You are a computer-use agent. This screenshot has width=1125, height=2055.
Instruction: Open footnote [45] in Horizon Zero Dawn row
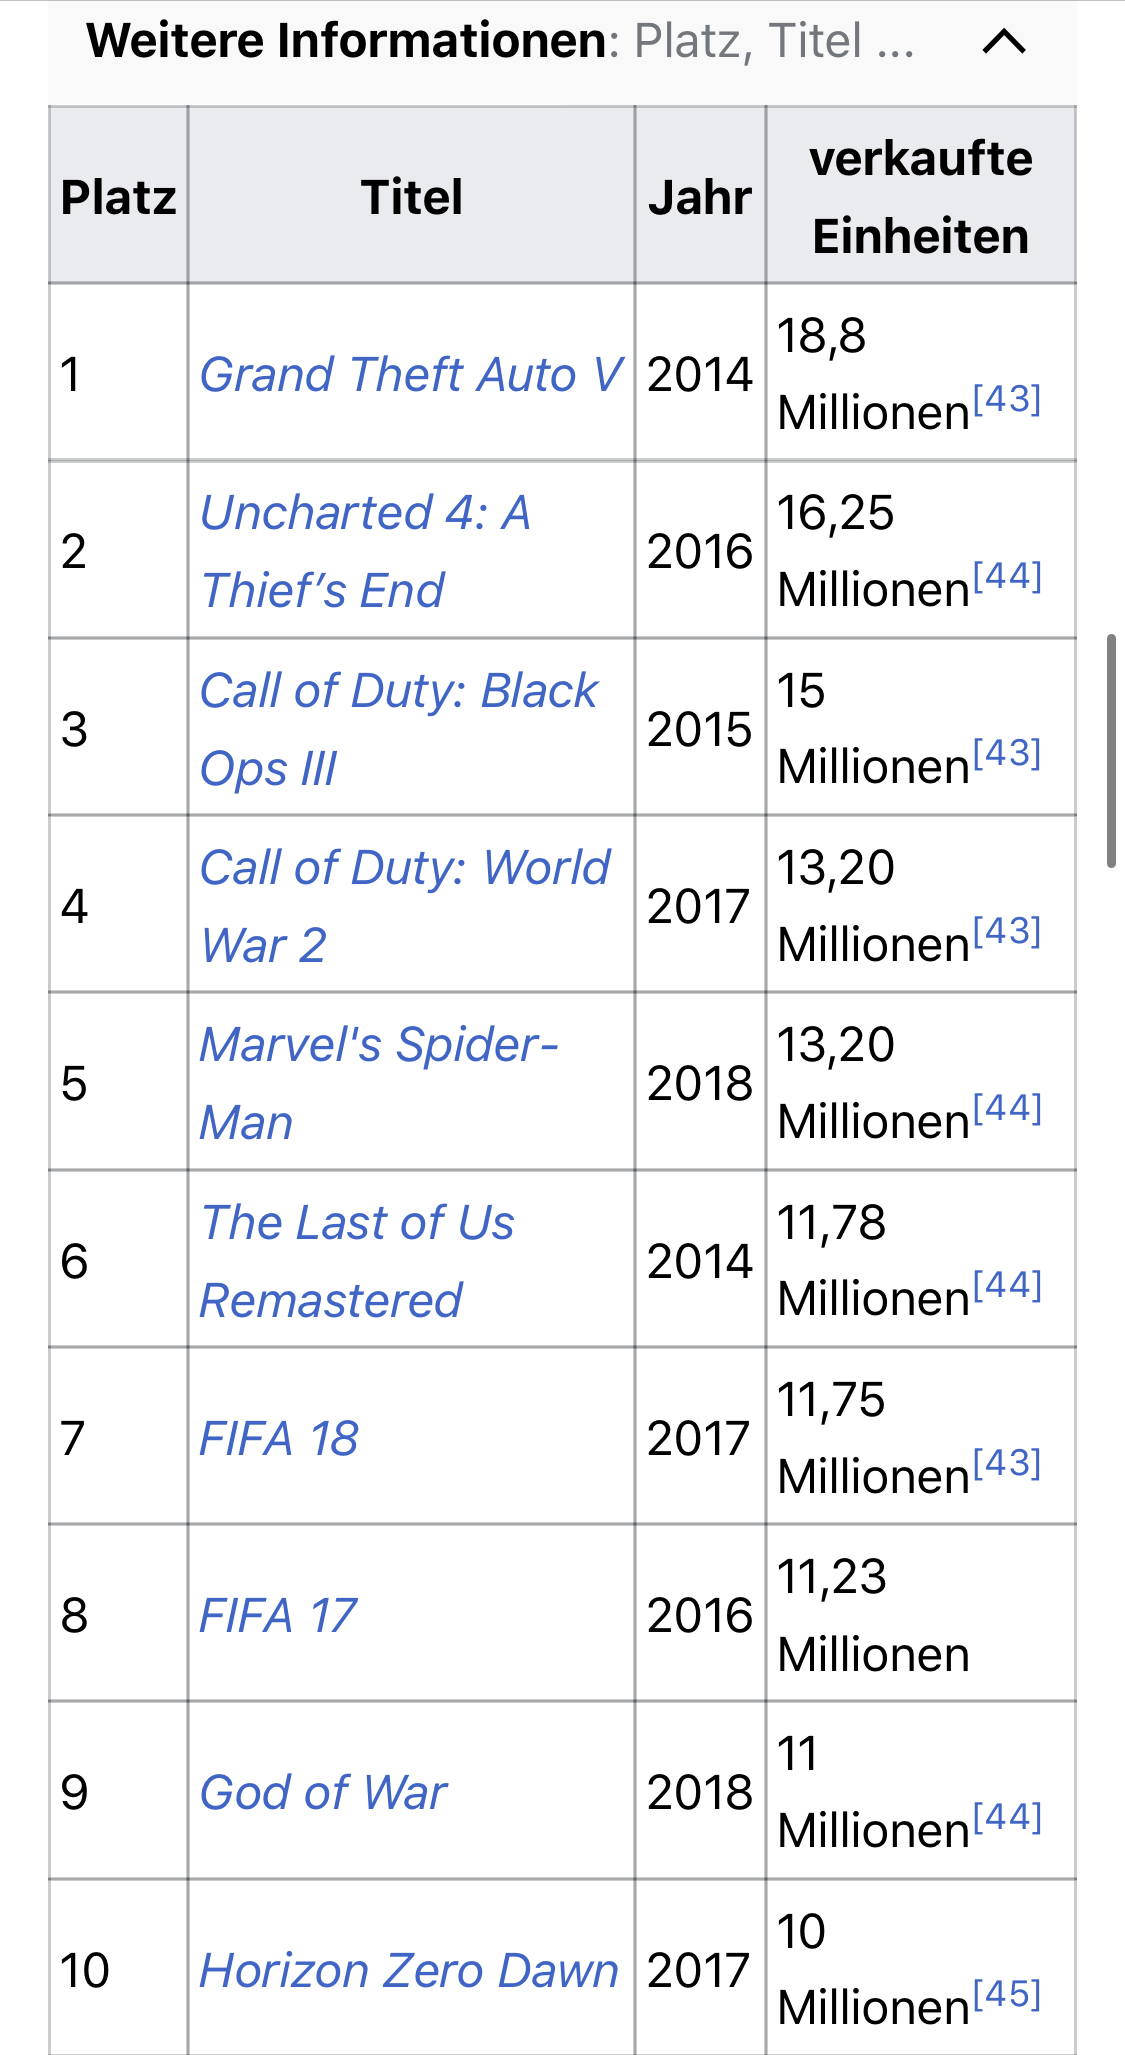tap(1007, 1994)
